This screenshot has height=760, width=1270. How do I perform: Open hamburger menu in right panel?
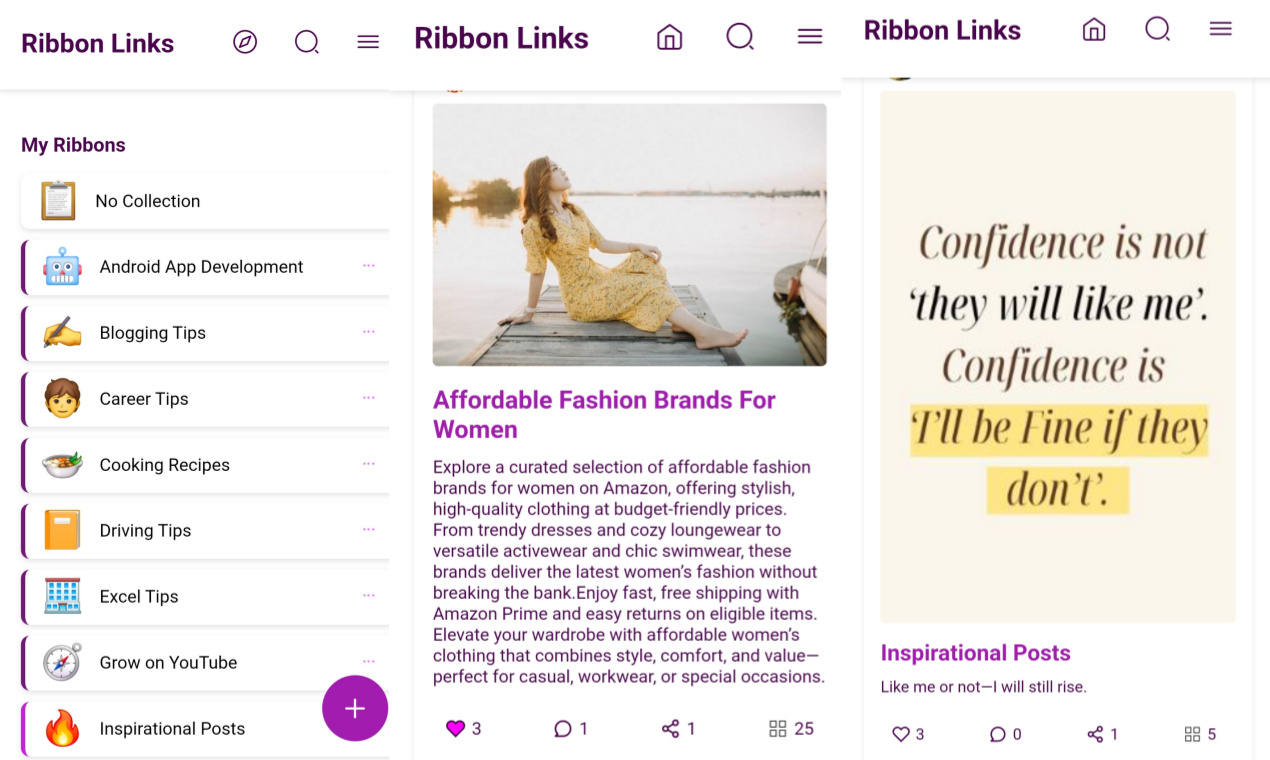(1220, 29)
